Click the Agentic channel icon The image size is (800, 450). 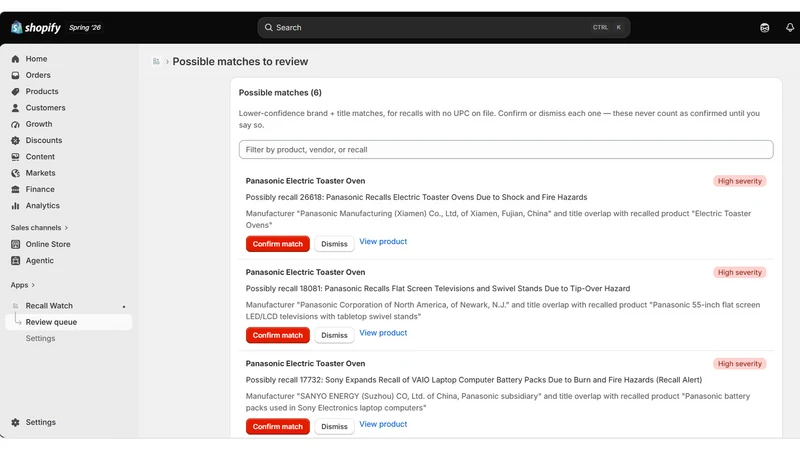15,261
